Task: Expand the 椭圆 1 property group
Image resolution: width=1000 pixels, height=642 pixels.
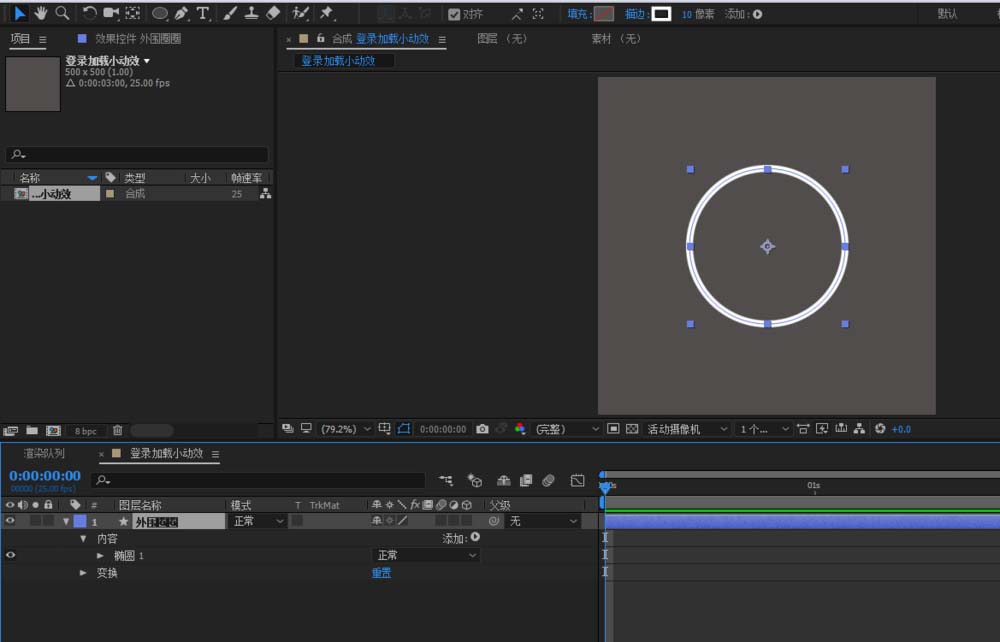Action: [100, 555]
